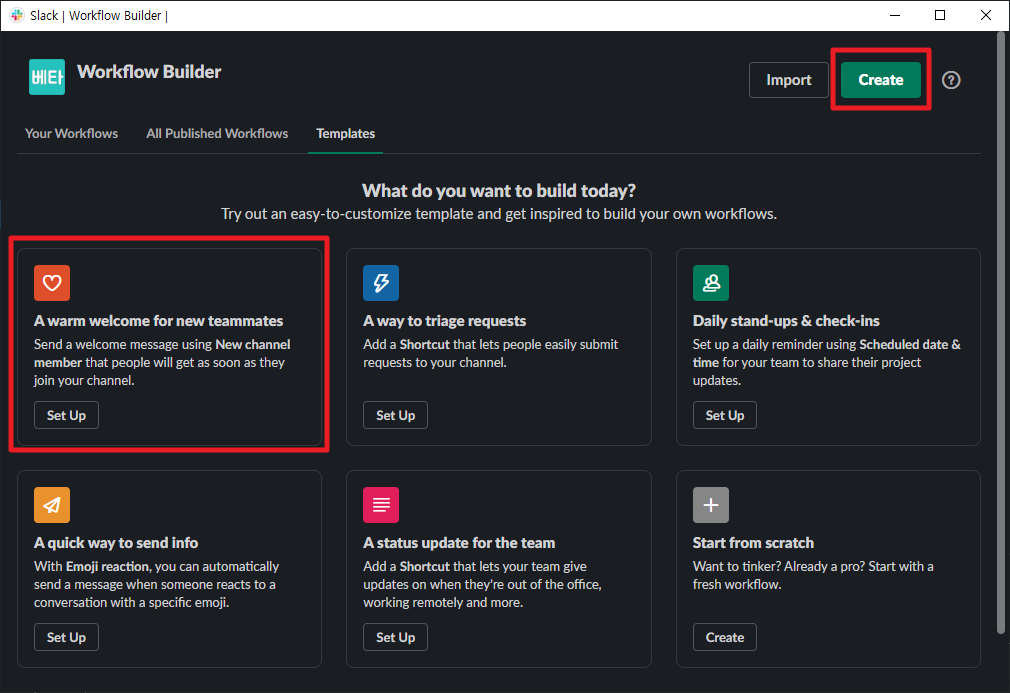Click 'A warm welcome for new teammates' title
1010x693 pixels.
[x=158, y=321]
